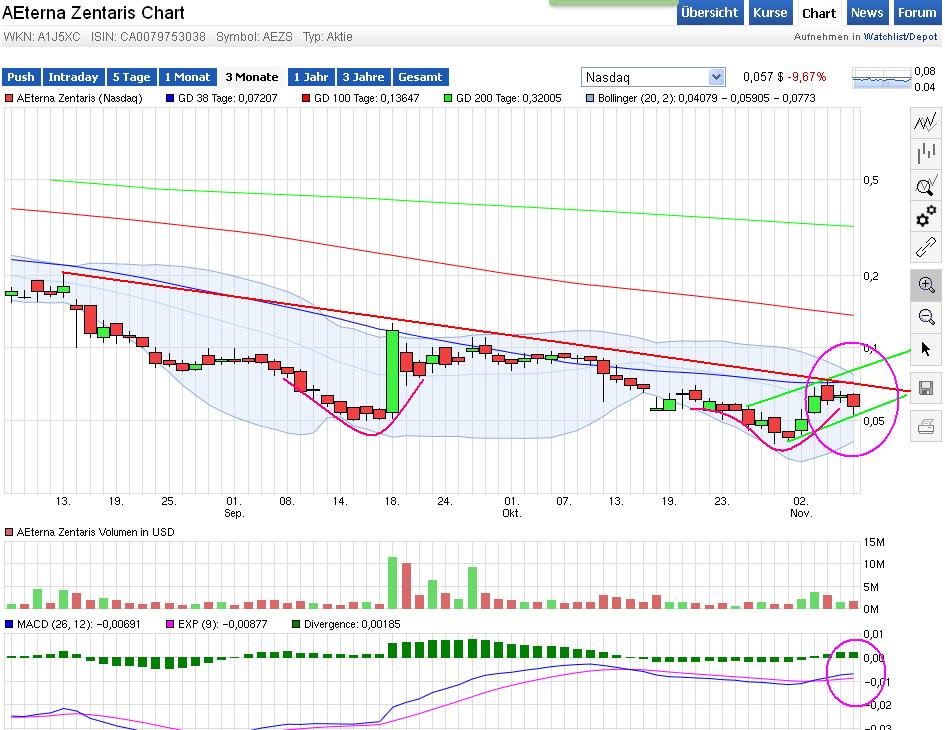The width and height of the screenshot is (945, 730).
Task: Activate the zoom out tool
Action: 925,317
